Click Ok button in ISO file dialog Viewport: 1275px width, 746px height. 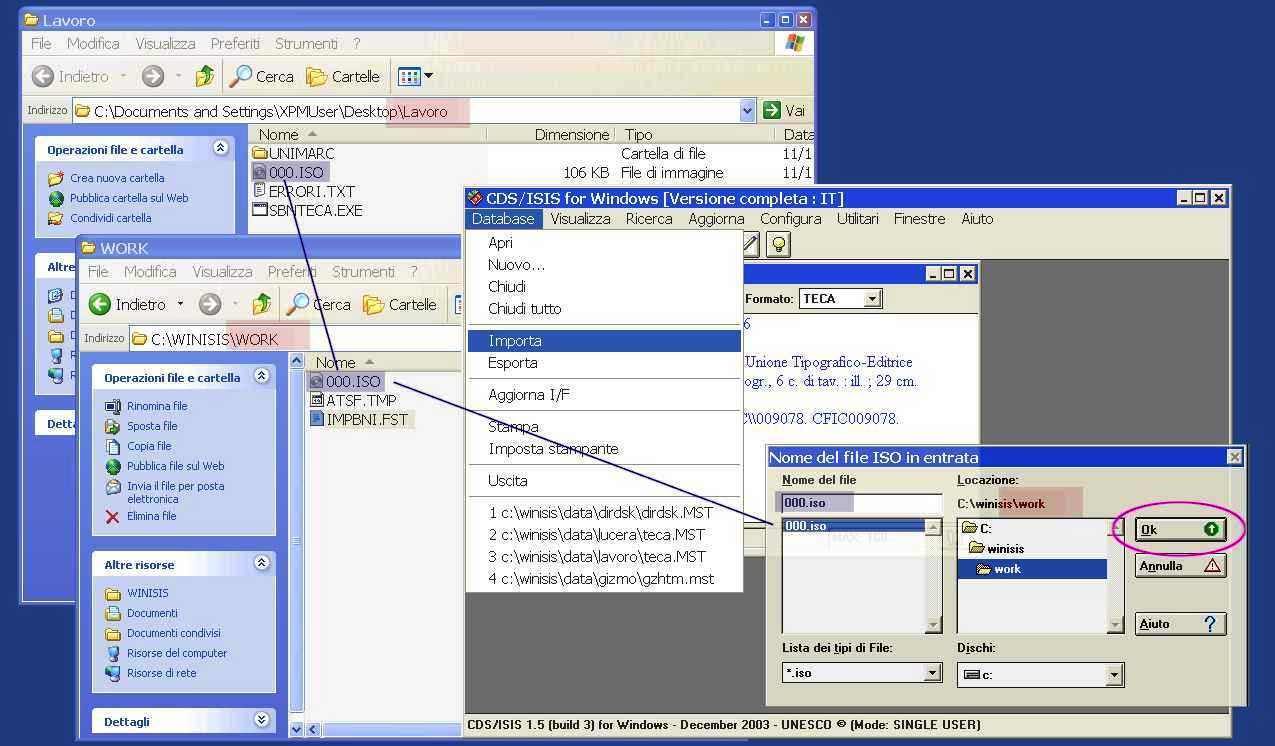1181,530
